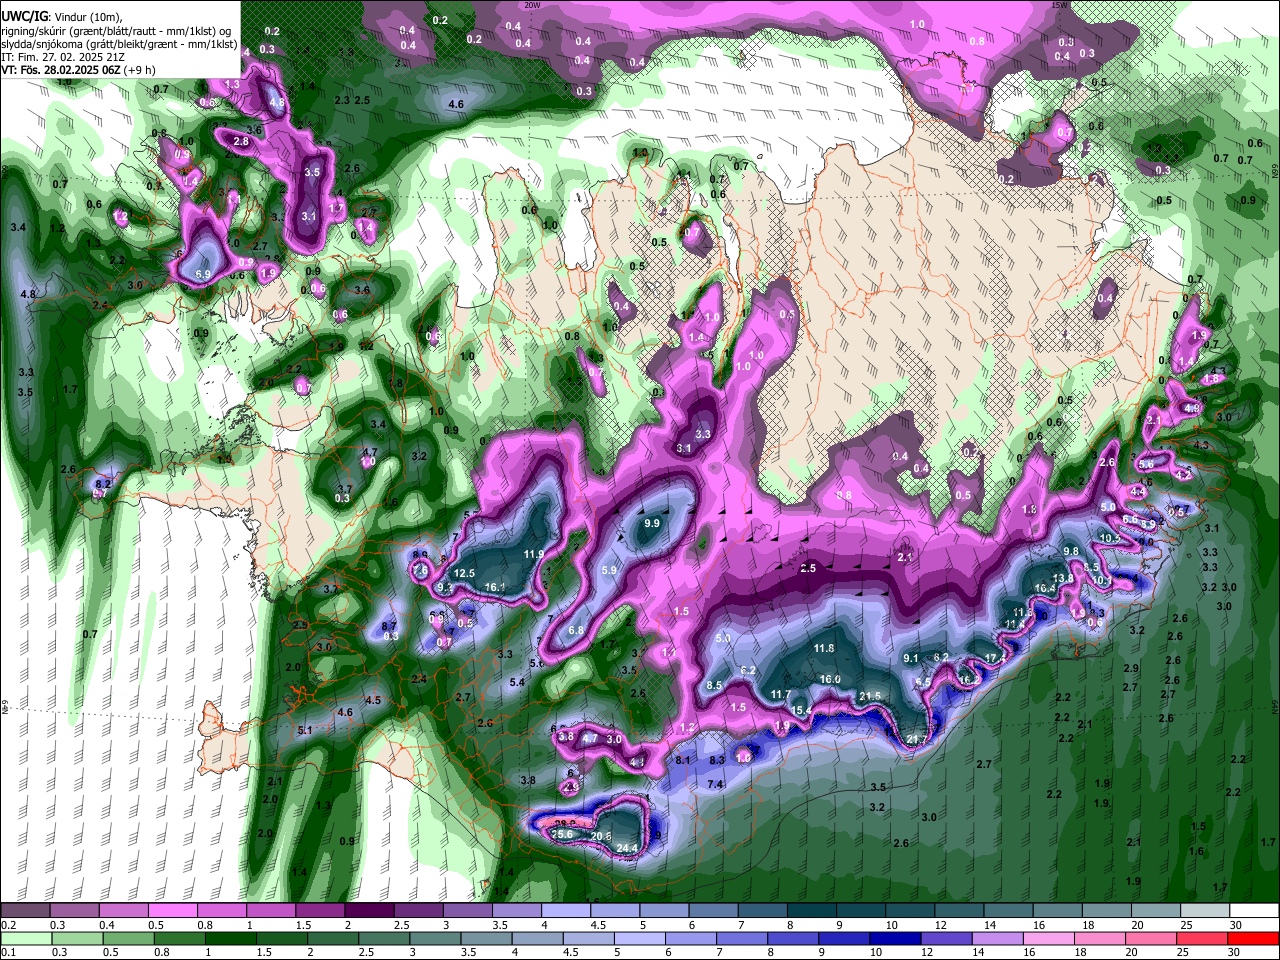The image size is (1280, 960).
Task: Select the dark purple 2 swatch, upper legend
Action: coord(369,911)
